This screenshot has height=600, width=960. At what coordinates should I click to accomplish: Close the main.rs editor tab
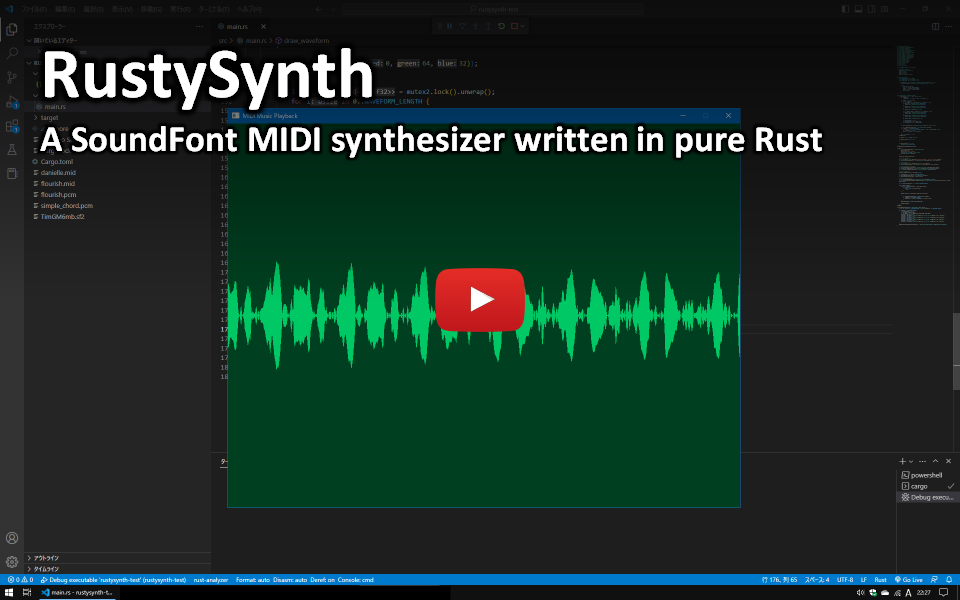pos(263,26)
